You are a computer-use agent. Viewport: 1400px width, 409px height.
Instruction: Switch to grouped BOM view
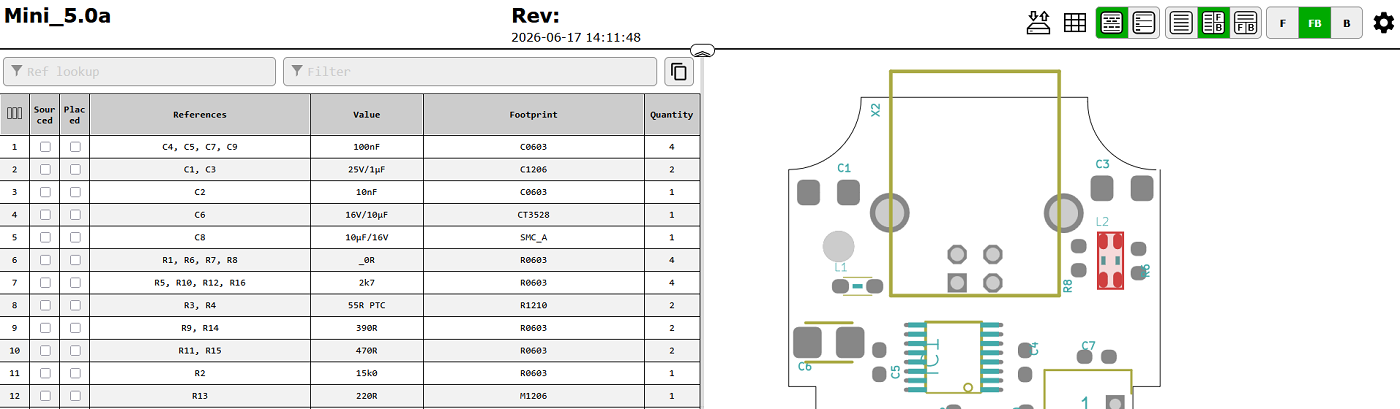[1112, 23]
